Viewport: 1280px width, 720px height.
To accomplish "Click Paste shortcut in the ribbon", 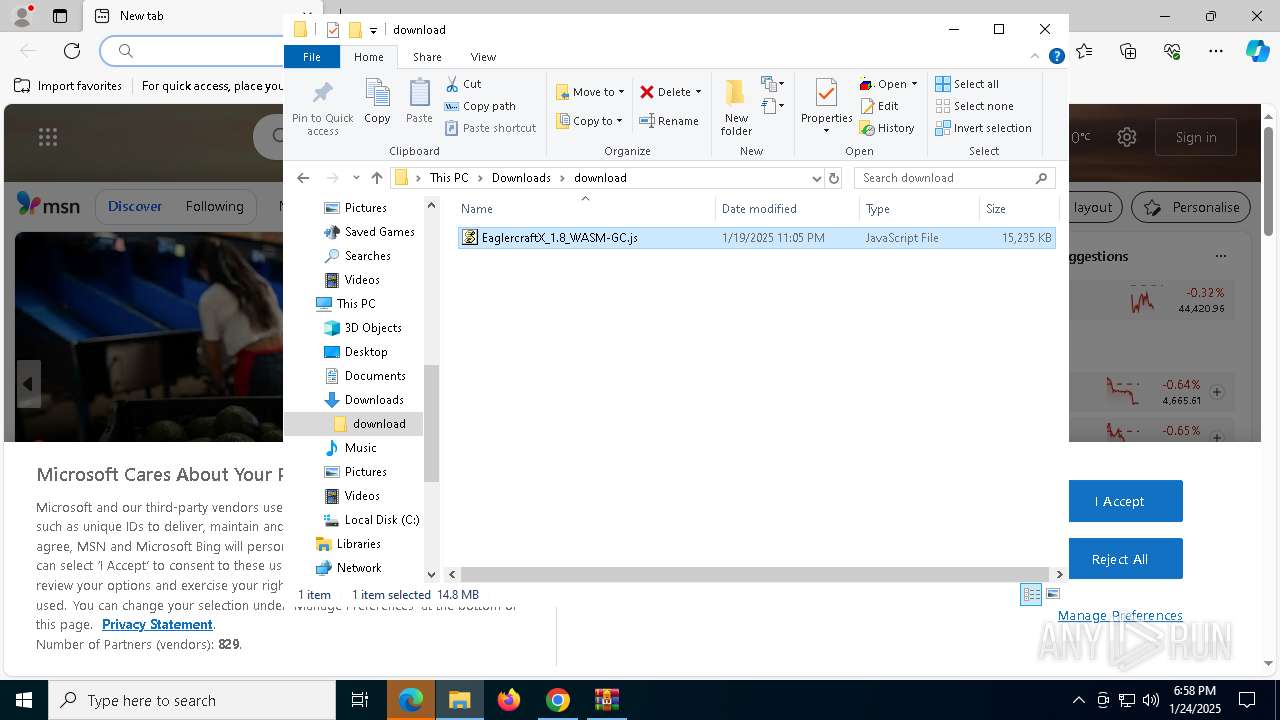I will tap(490, 128).
